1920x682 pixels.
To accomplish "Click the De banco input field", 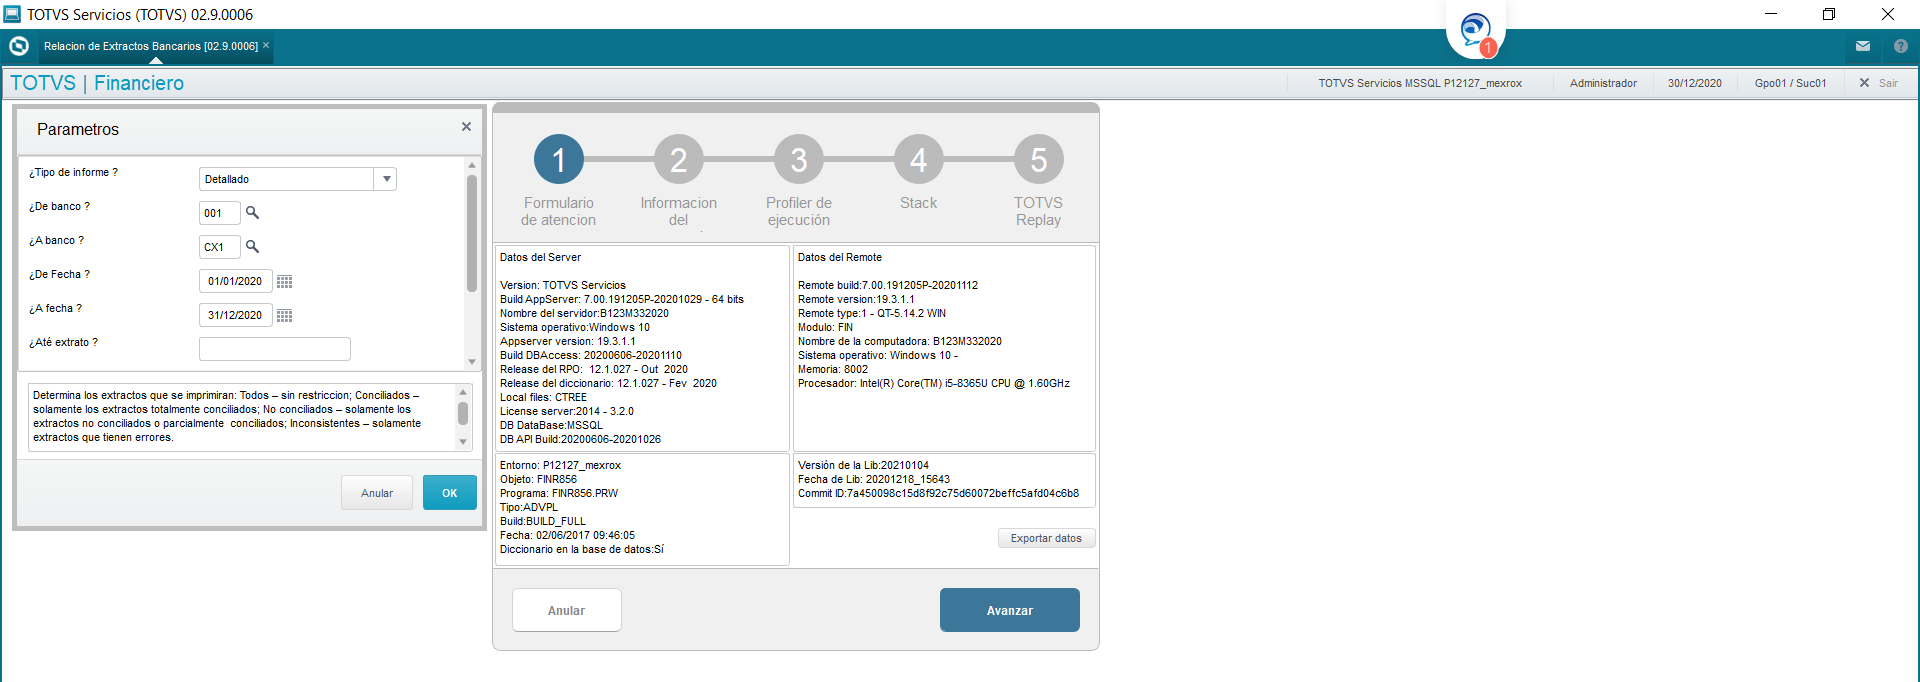I will [219, 213].
